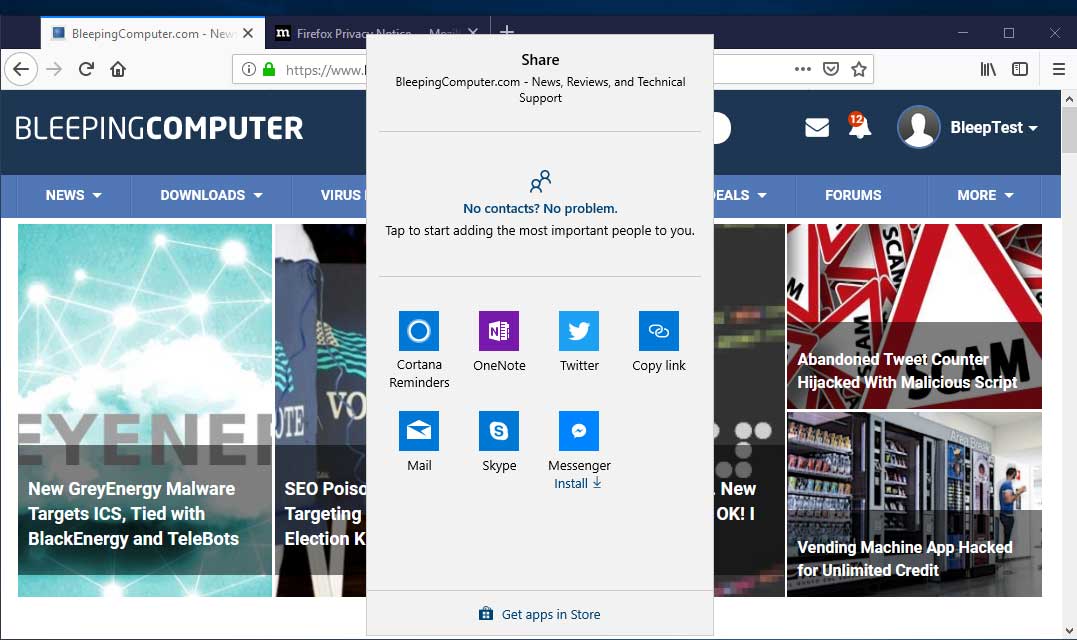This screenshot has height=640, width=1077.
Task: Open the Firefox hamburger menu
Action: 1059,69
